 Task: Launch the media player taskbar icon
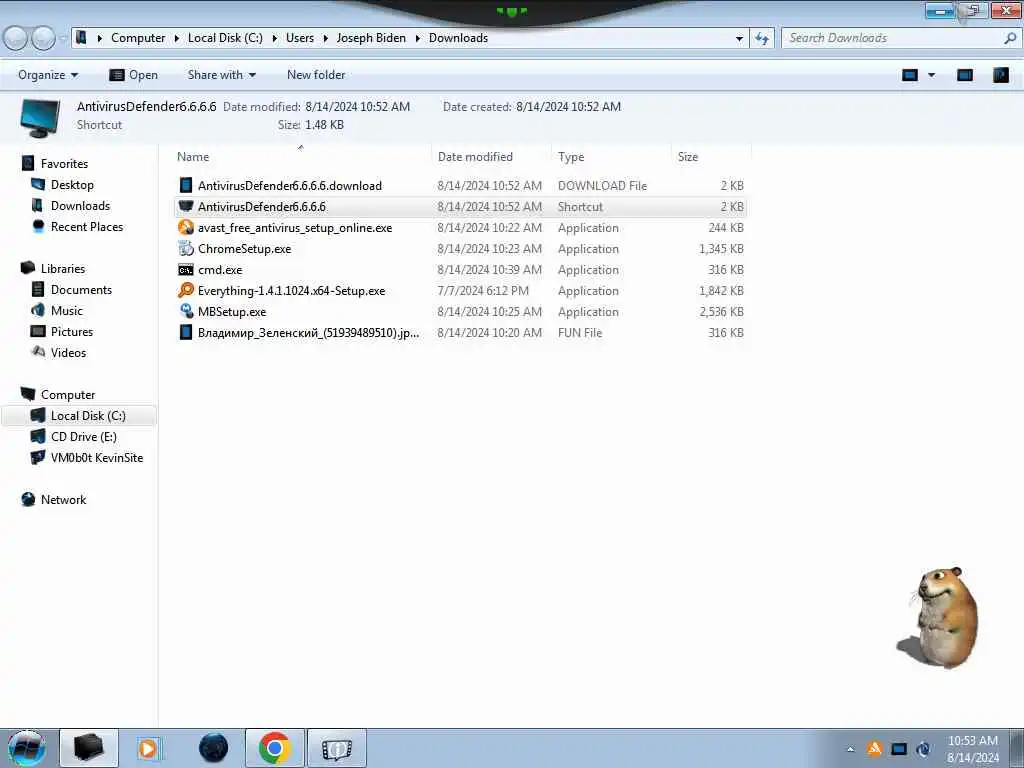(150, 748)
